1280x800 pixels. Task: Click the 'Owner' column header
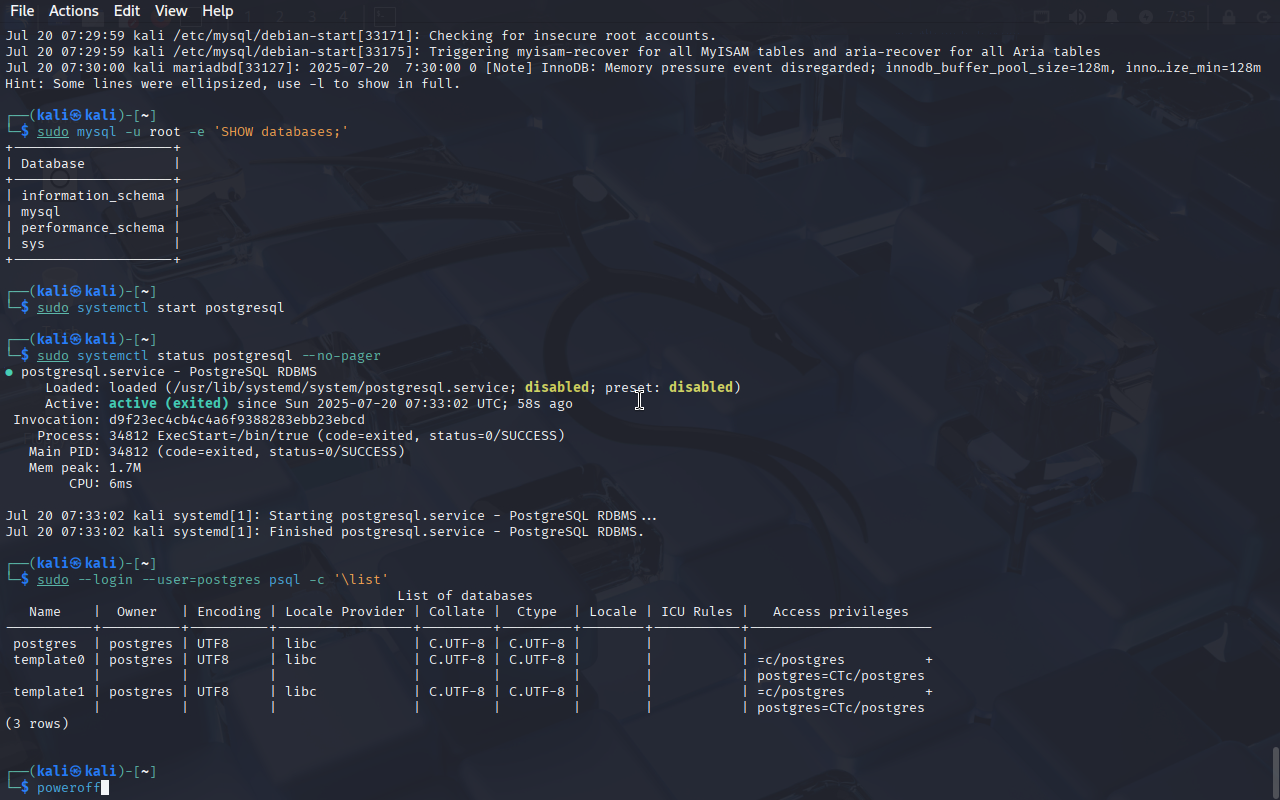coord(137,612)
